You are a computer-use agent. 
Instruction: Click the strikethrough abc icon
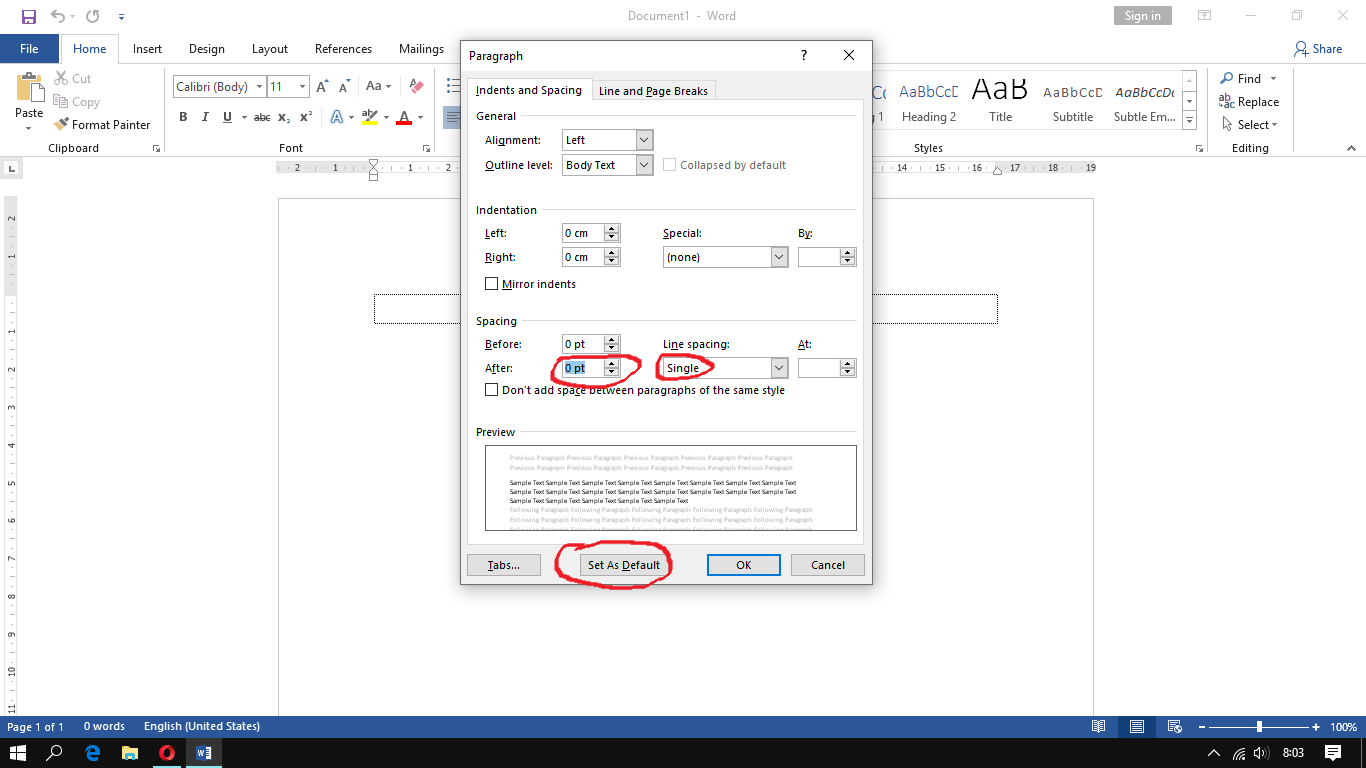pyautogui.click(x=262, y=117)
